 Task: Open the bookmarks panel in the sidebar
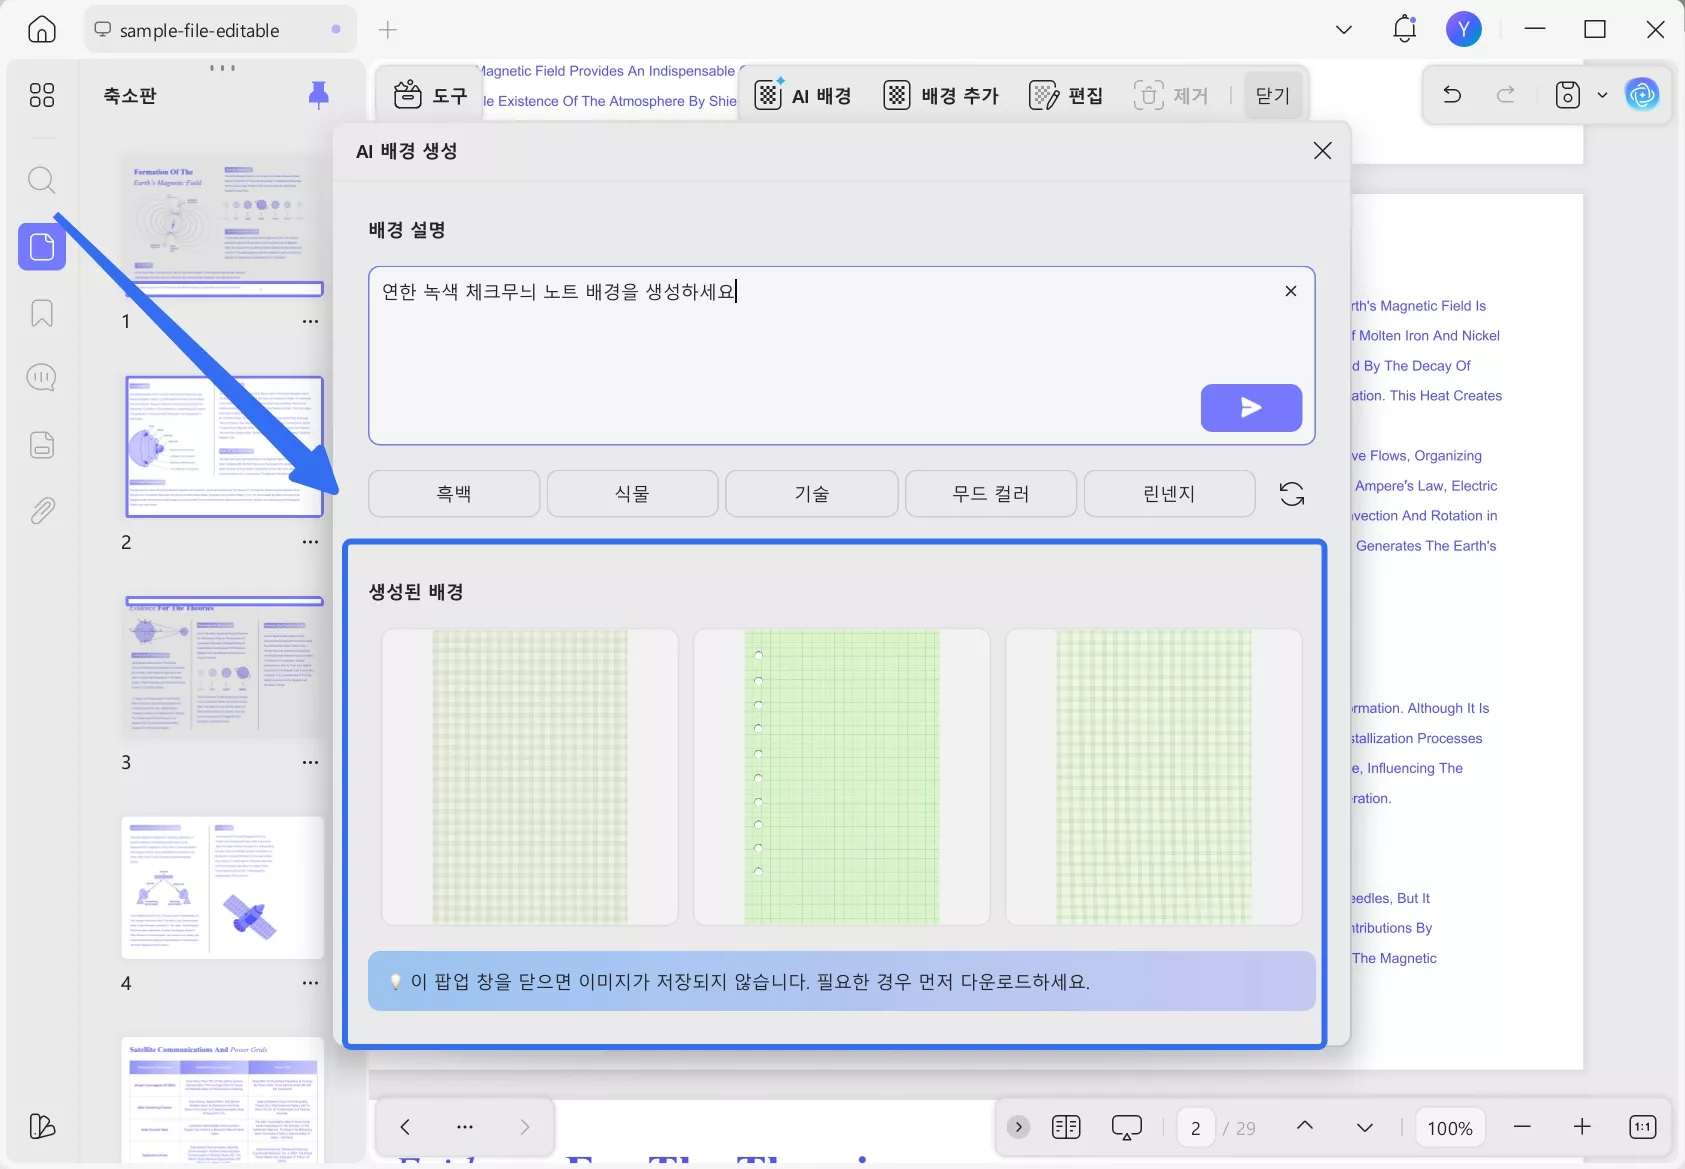click(x=41, y=313)
